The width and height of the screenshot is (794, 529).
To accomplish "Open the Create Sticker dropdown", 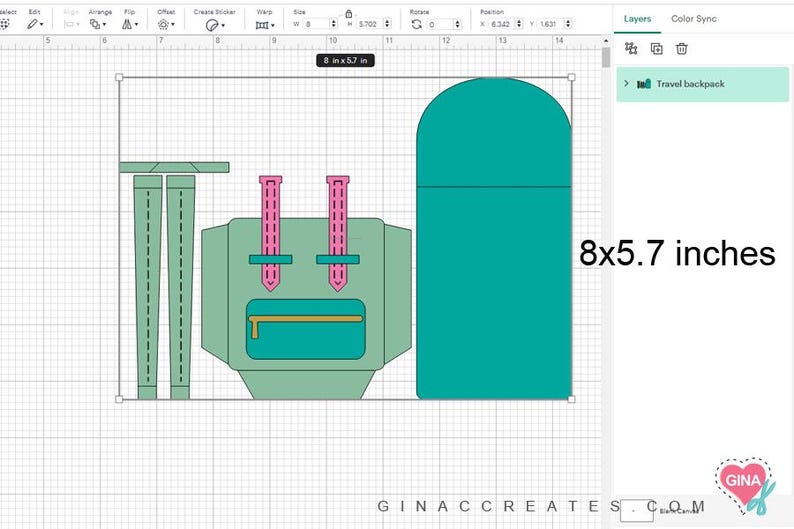I will tap(215, 25).
